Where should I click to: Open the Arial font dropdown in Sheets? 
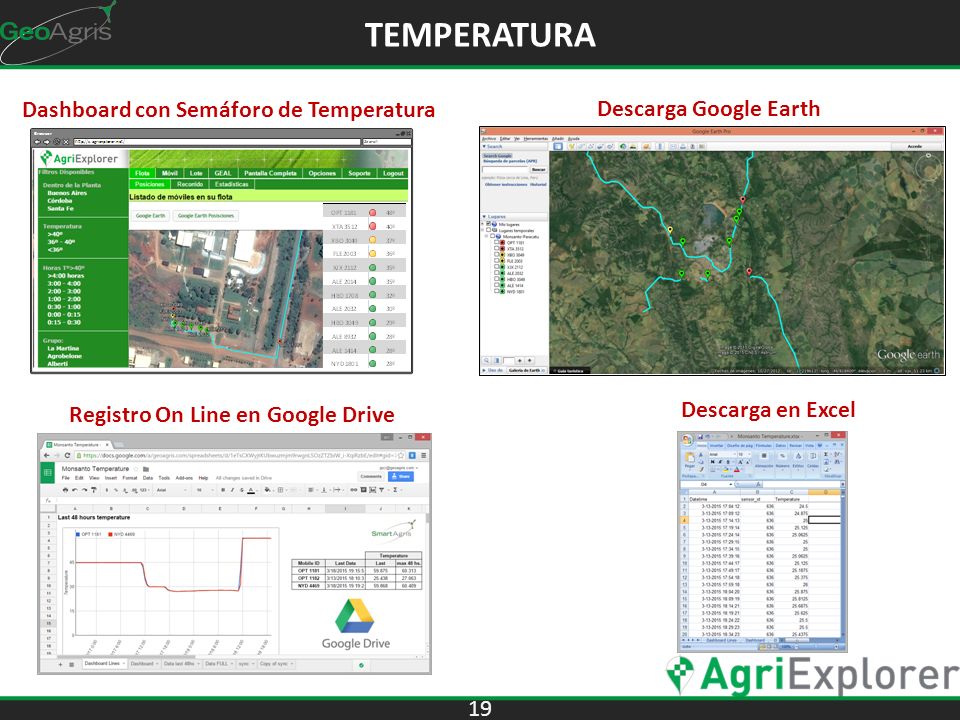(170, 490)
